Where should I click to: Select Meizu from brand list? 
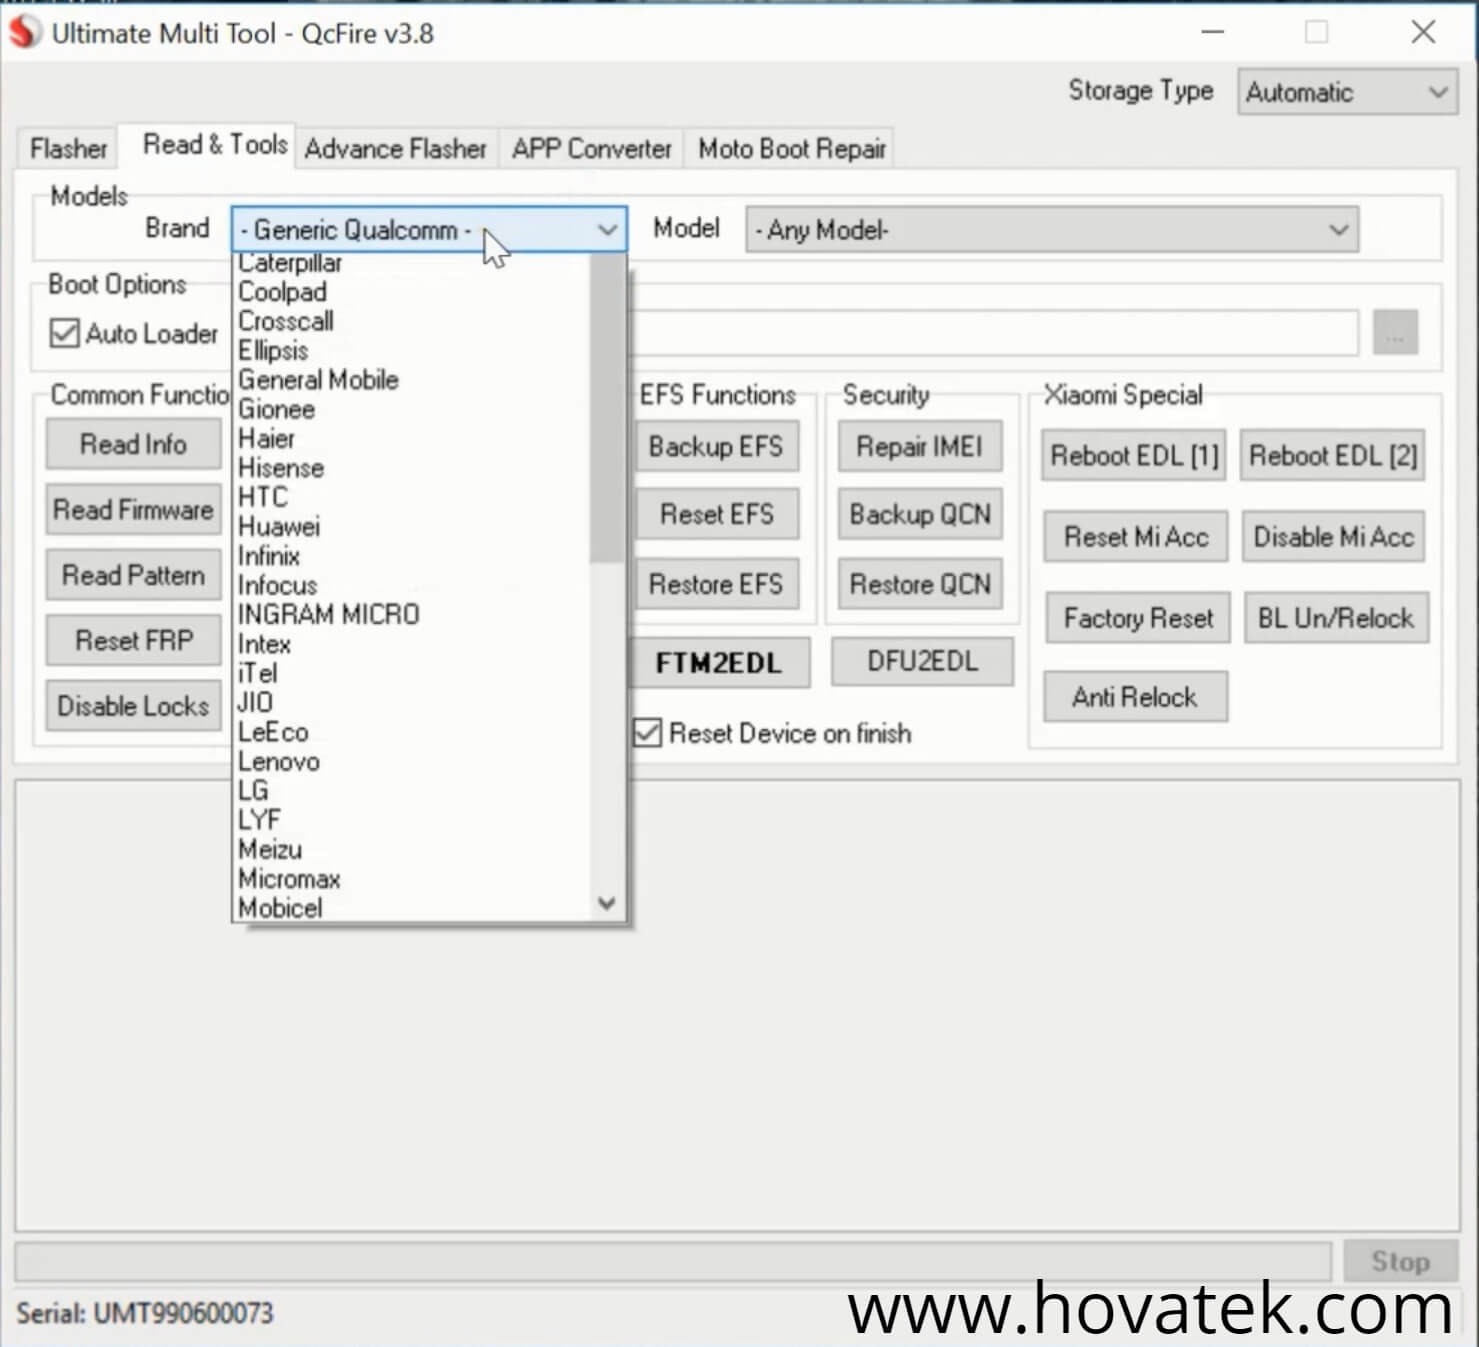[412, 850]
